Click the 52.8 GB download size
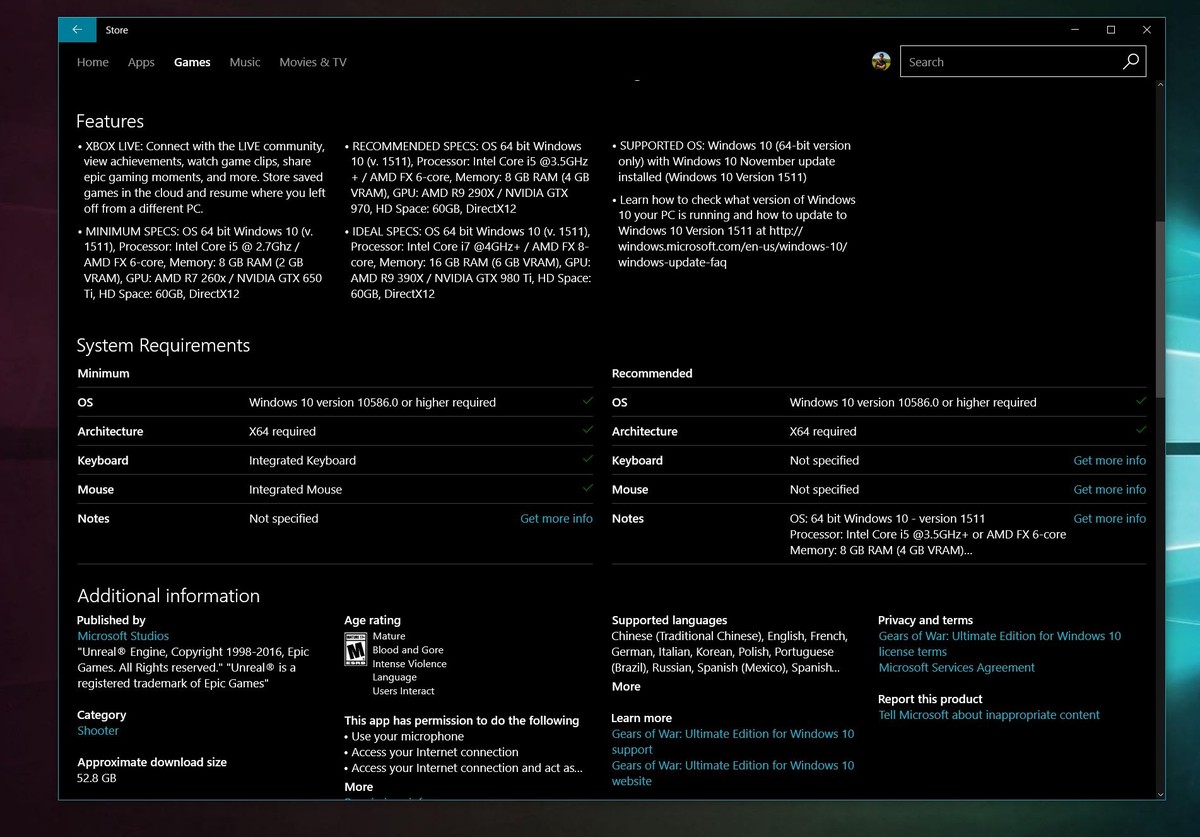This screenshot has height=837, width=1200. (x=97, y=778)
